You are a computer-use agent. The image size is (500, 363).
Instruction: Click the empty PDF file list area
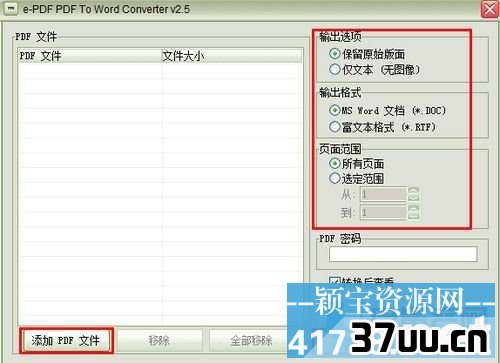click(x=160, y=193)
